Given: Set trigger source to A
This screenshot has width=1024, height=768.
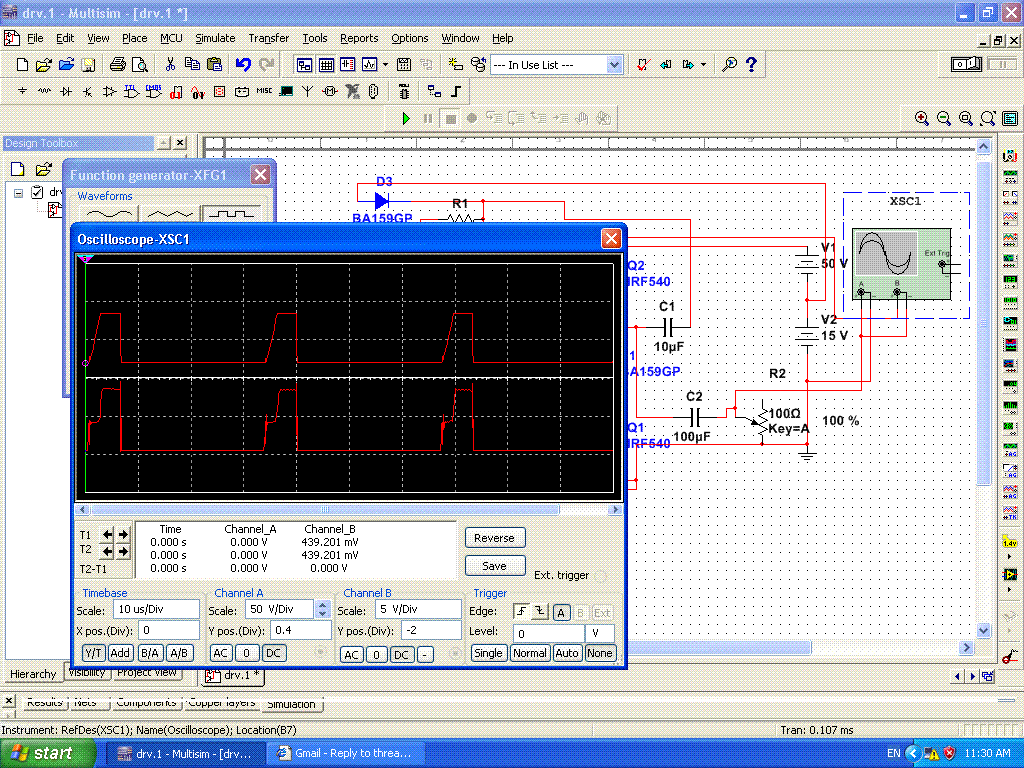Looking at the screenshot, I should (x=561, y=613).
